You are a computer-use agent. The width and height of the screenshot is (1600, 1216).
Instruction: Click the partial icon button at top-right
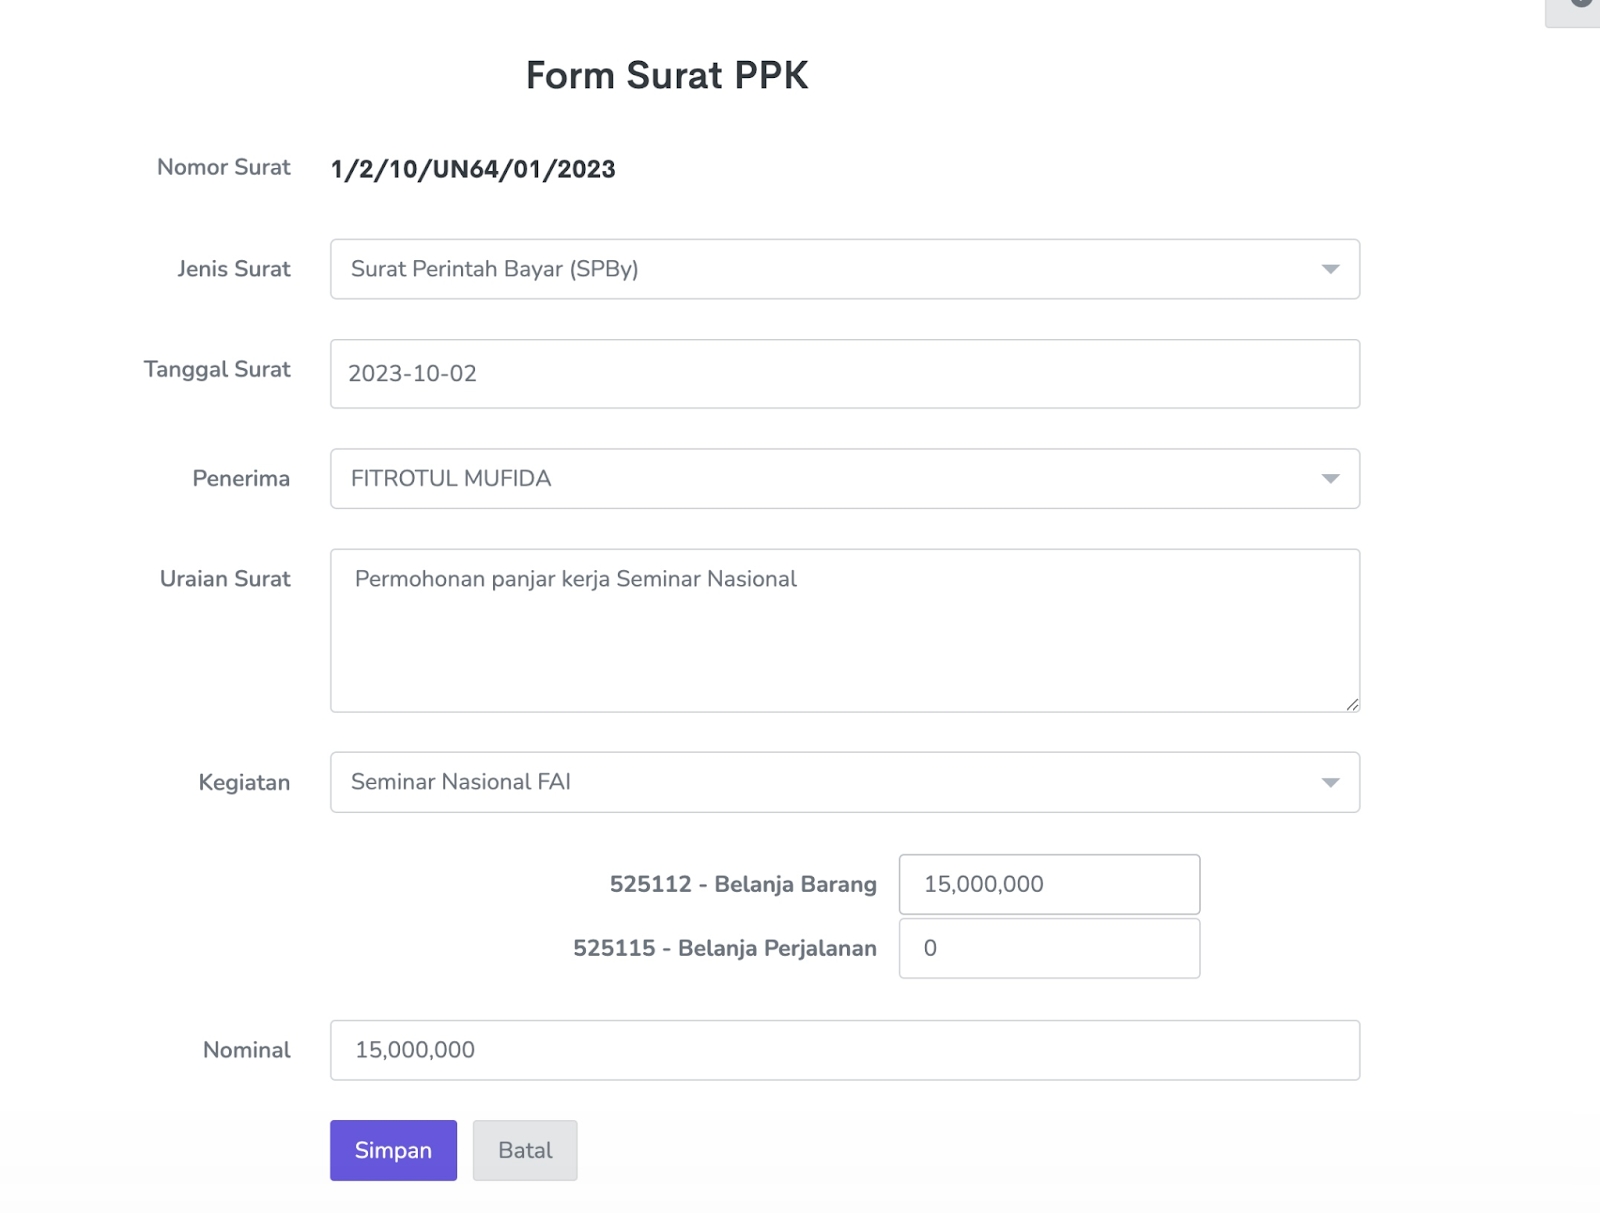pos(1576,8)
